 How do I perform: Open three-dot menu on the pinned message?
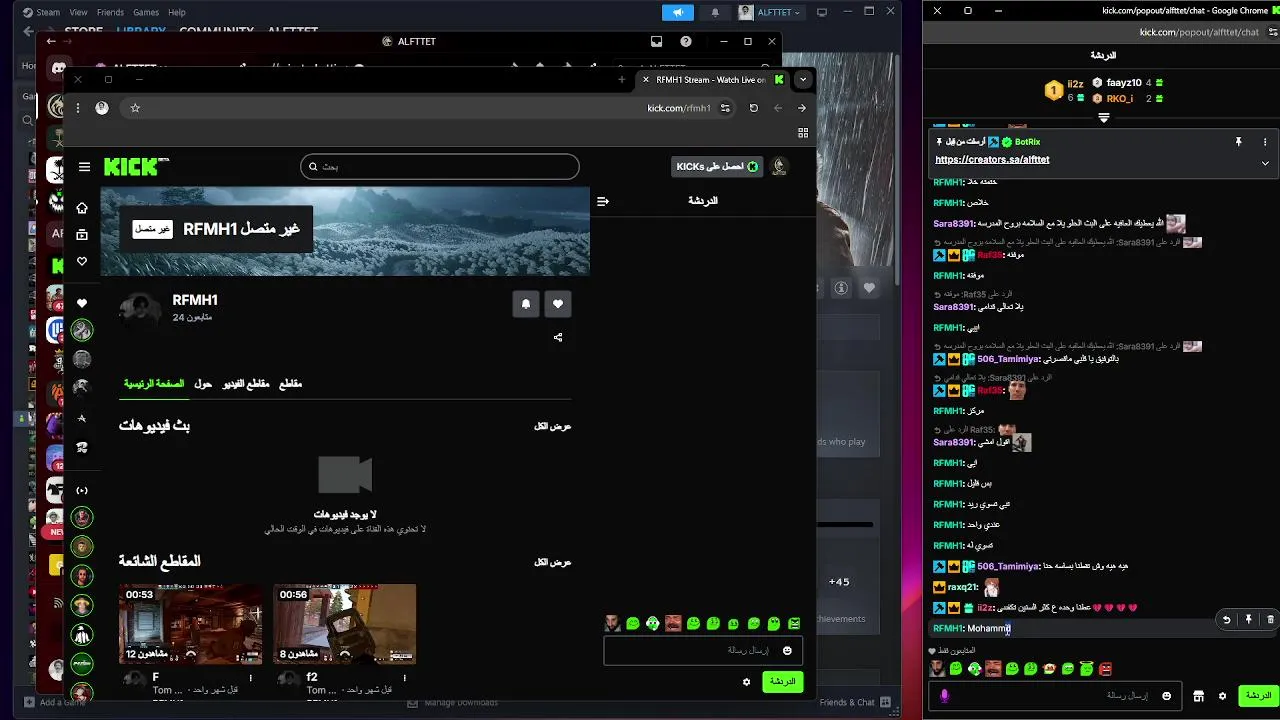[1265, 142]
